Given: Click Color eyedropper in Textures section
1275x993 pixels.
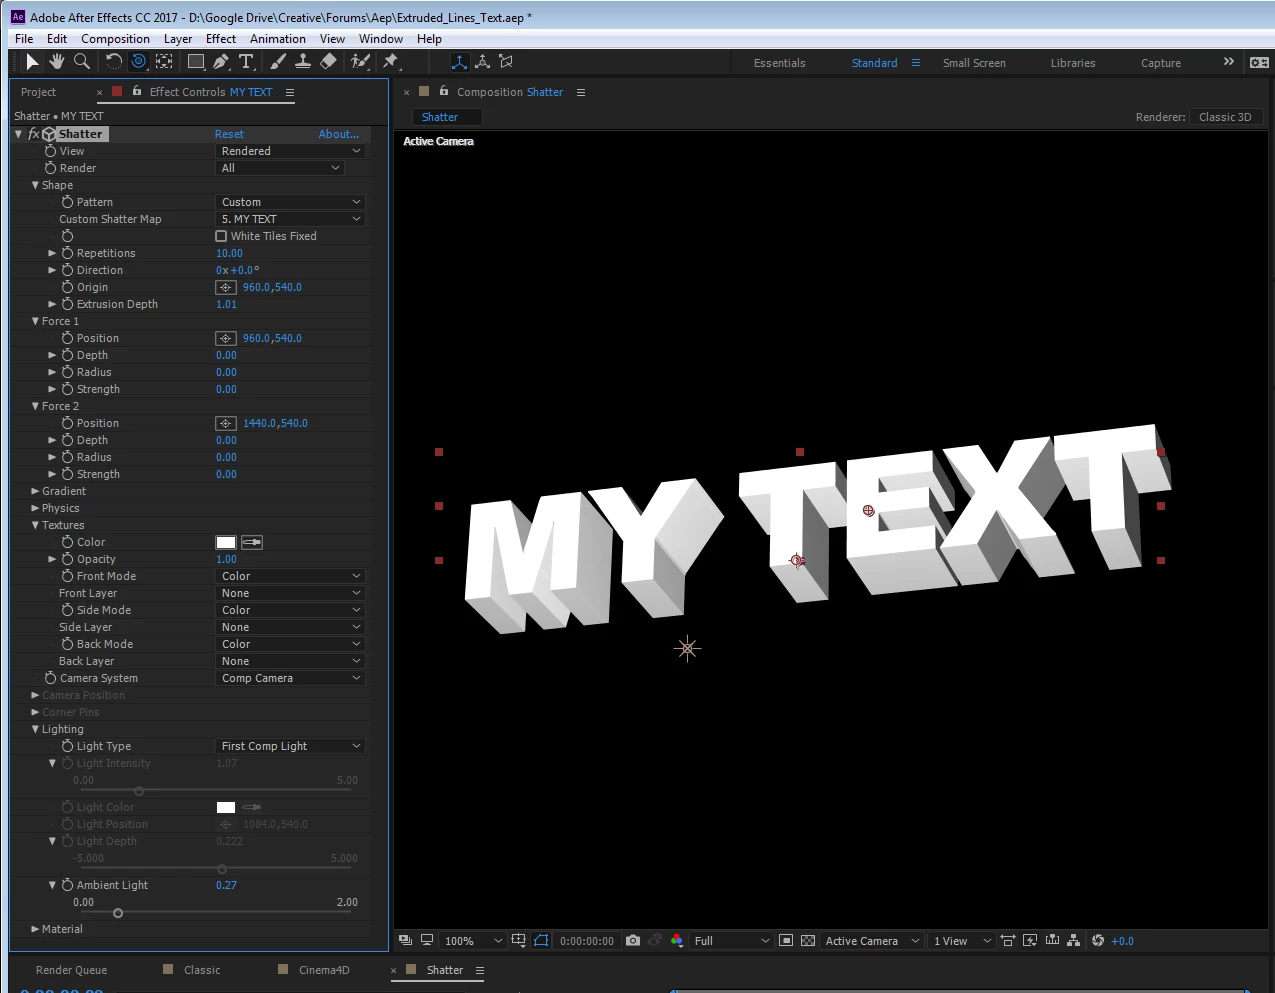Looking at the screenshot, I should pyautogui.click(x=252, y=542).
